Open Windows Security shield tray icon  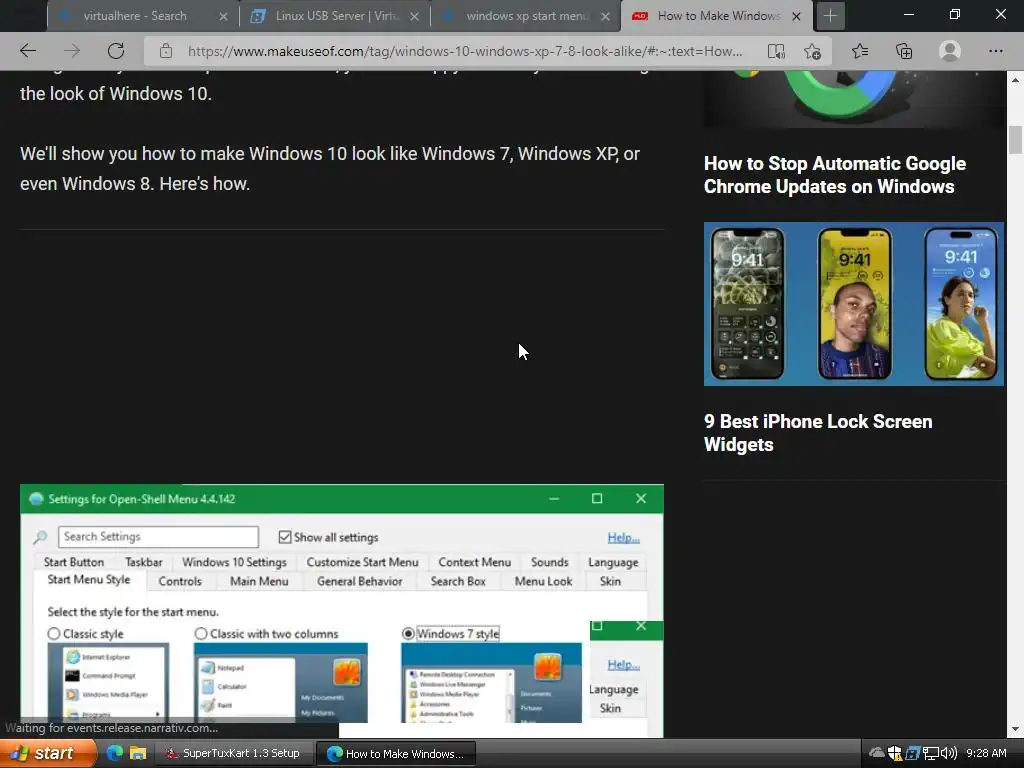click(x=895, y=753)
